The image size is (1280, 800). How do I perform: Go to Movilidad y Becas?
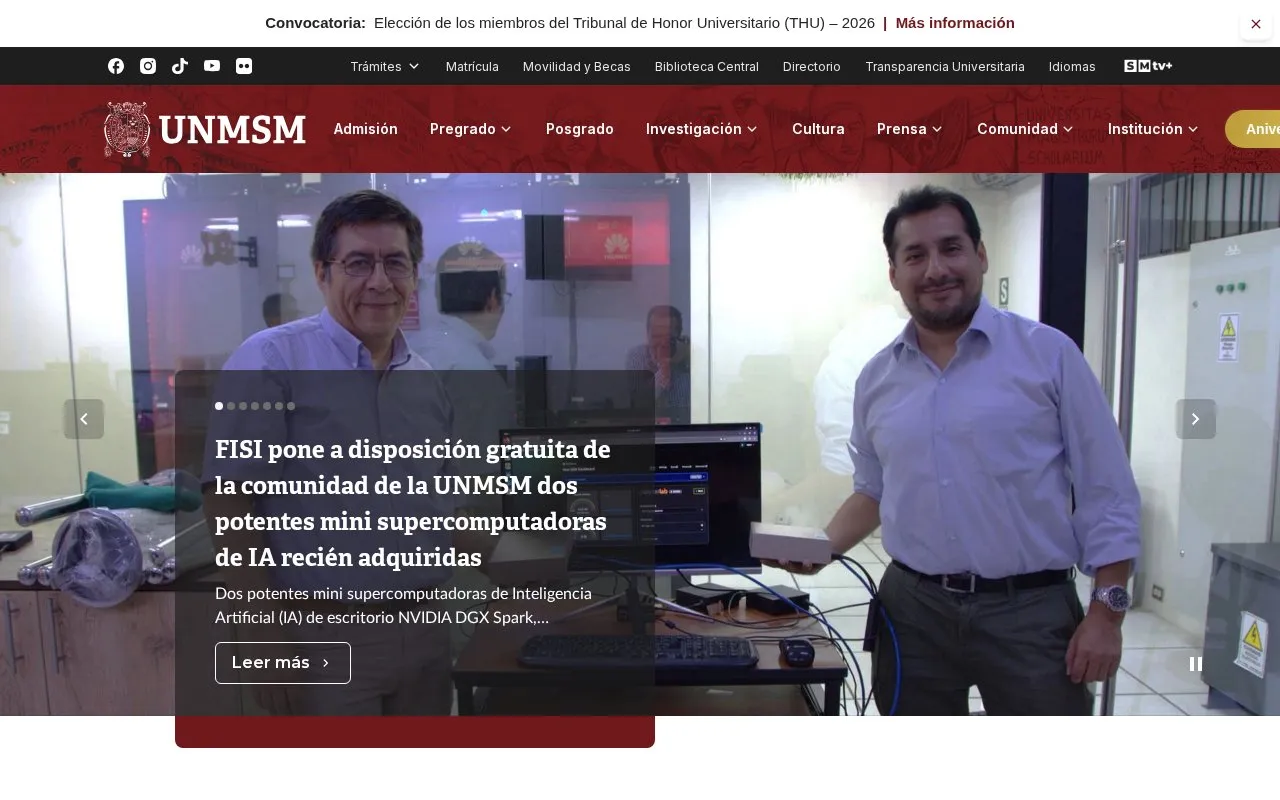pos(577,66)
